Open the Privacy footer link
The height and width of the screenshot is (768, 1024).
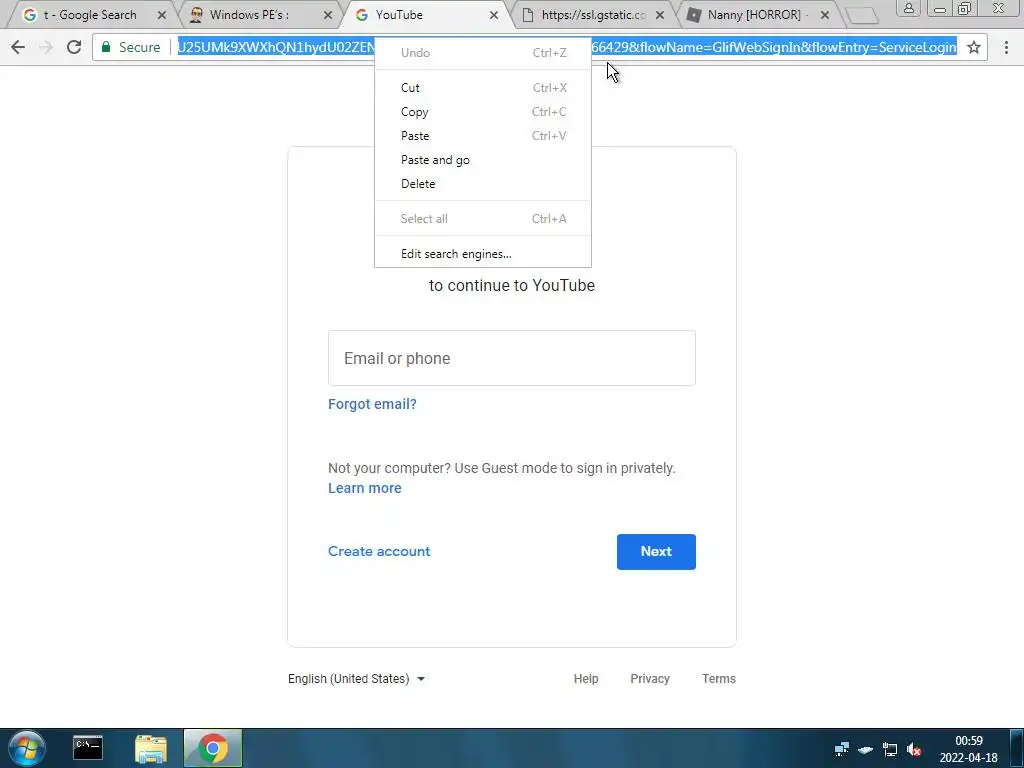pos(650,679)
